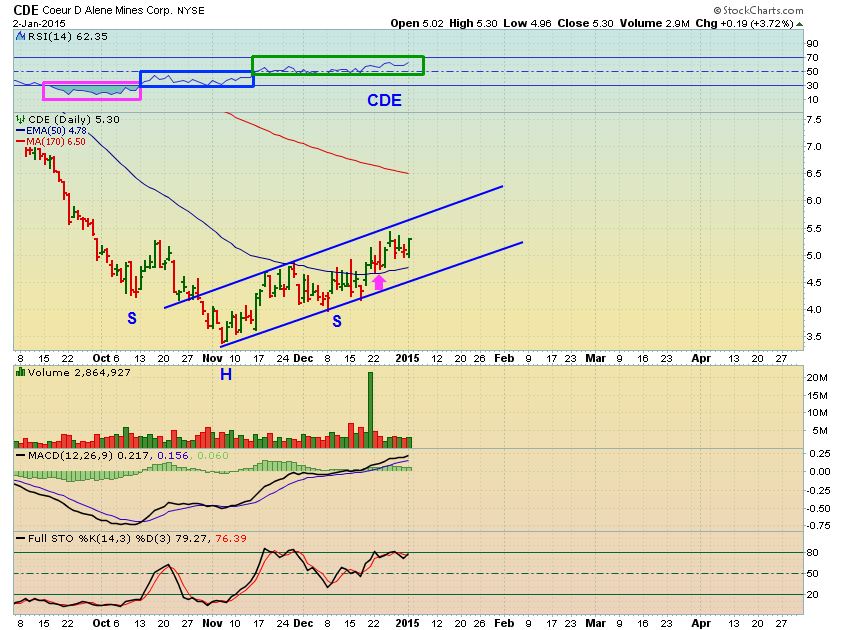847x630 pixels.
Task: Click the MACD(12,26,9) 0.217 label
Action: pyautogui.click(x=89, y=455)
